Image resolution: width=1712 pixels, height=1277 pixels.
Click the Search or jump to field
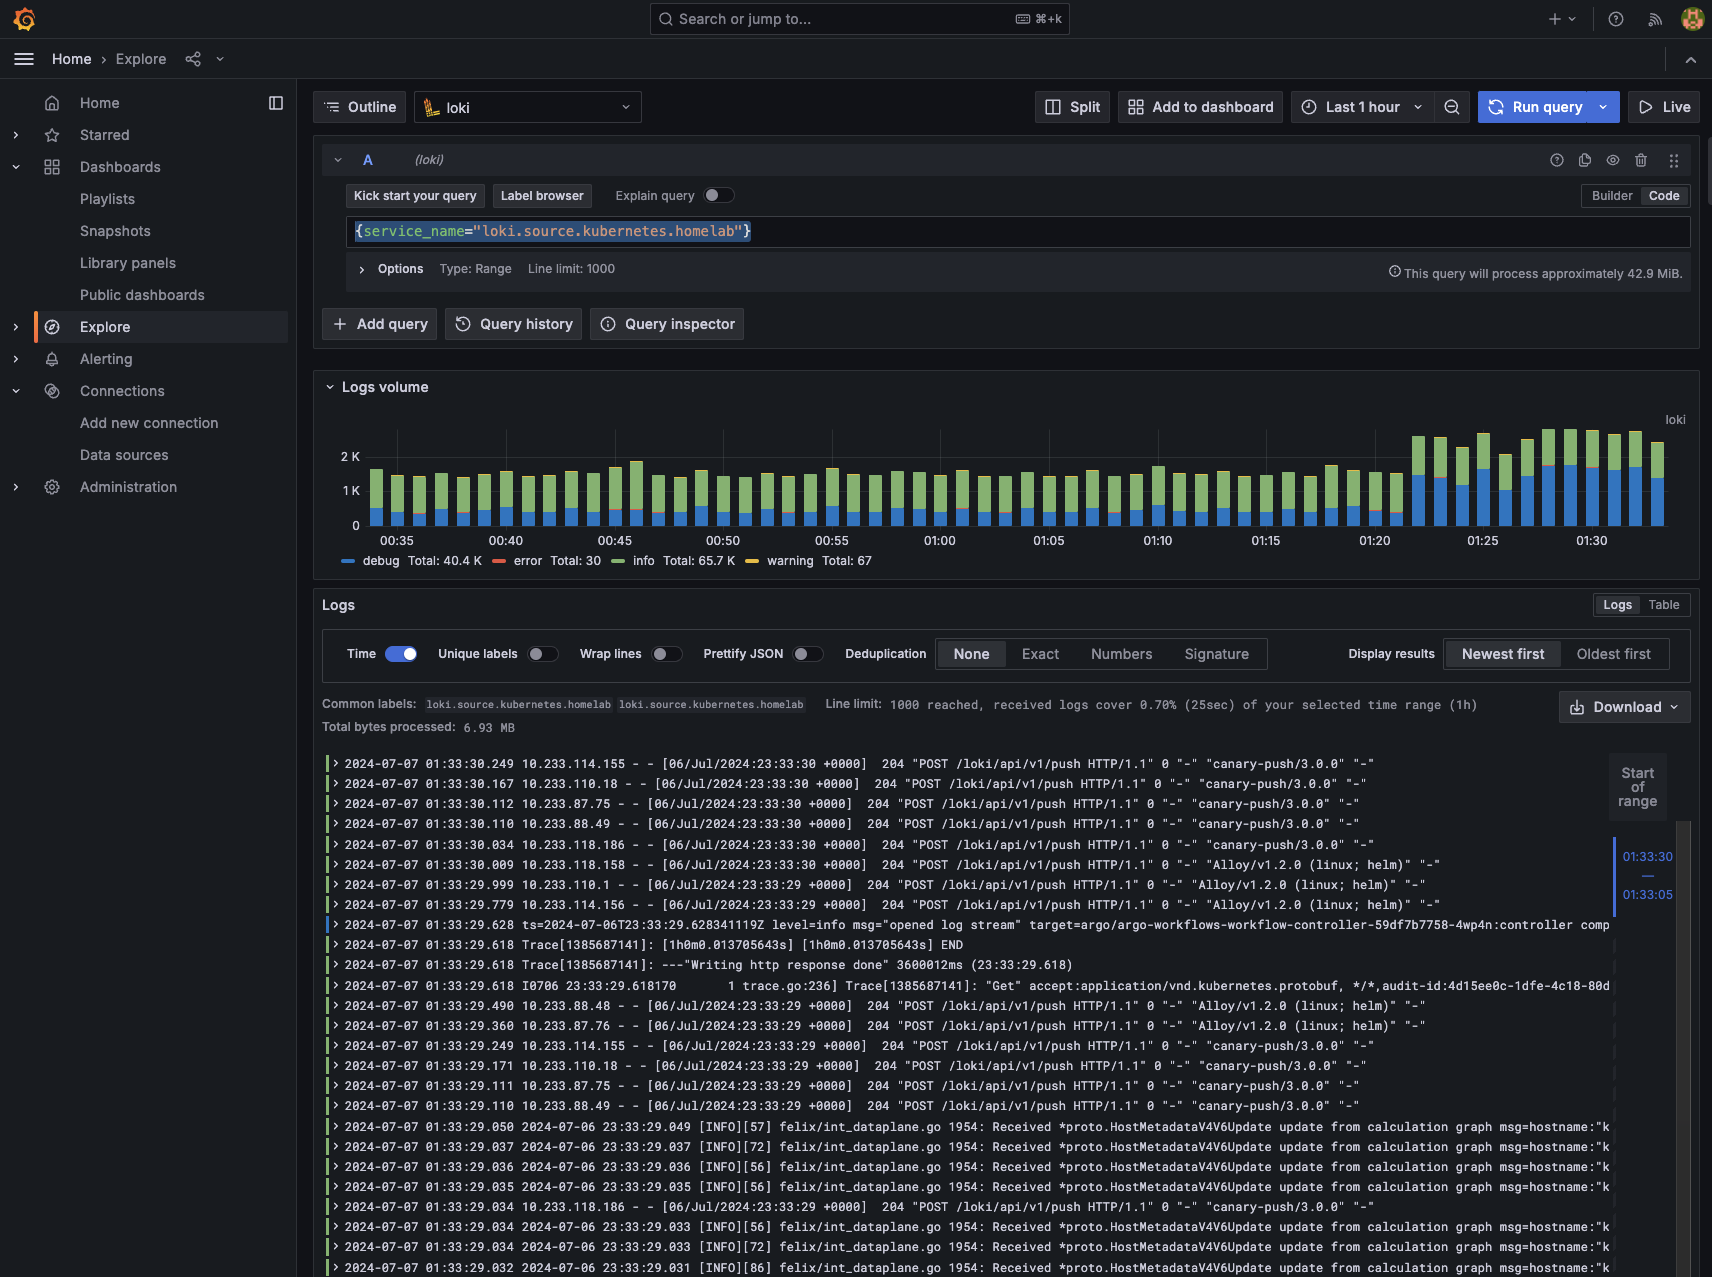[860, 18]
